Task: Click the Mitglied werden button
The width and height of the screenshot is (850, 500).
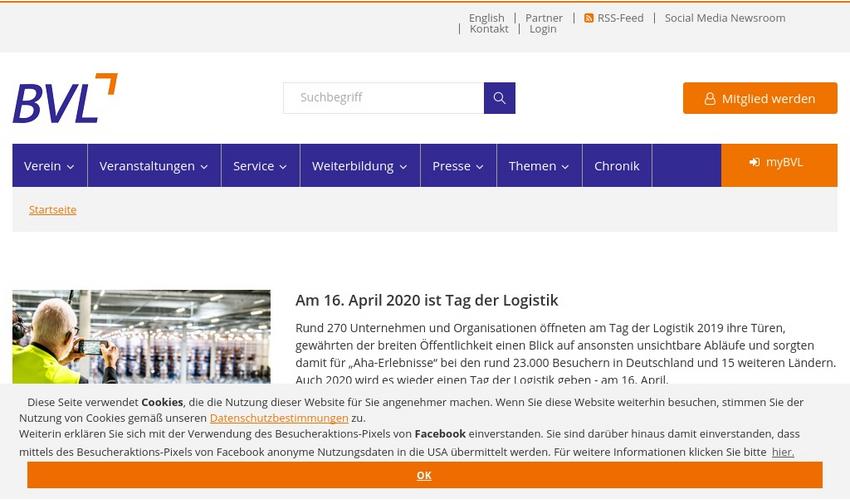Action: [760, 98]
